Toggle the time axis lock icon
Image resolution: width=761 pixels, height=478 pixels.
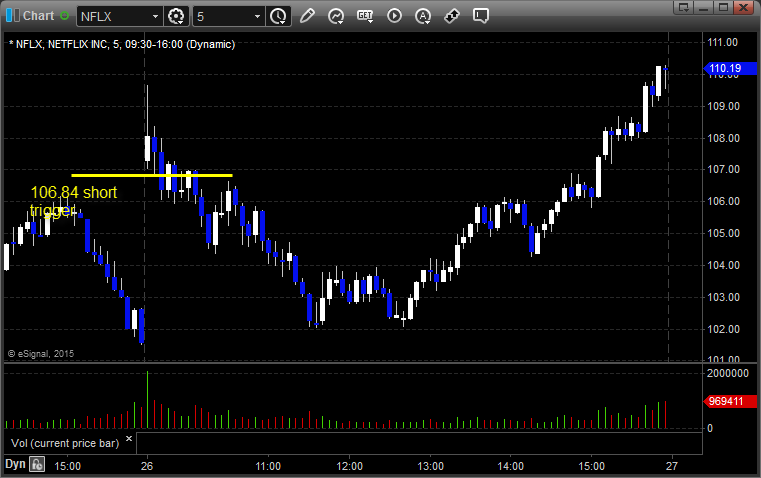[37, 464]
